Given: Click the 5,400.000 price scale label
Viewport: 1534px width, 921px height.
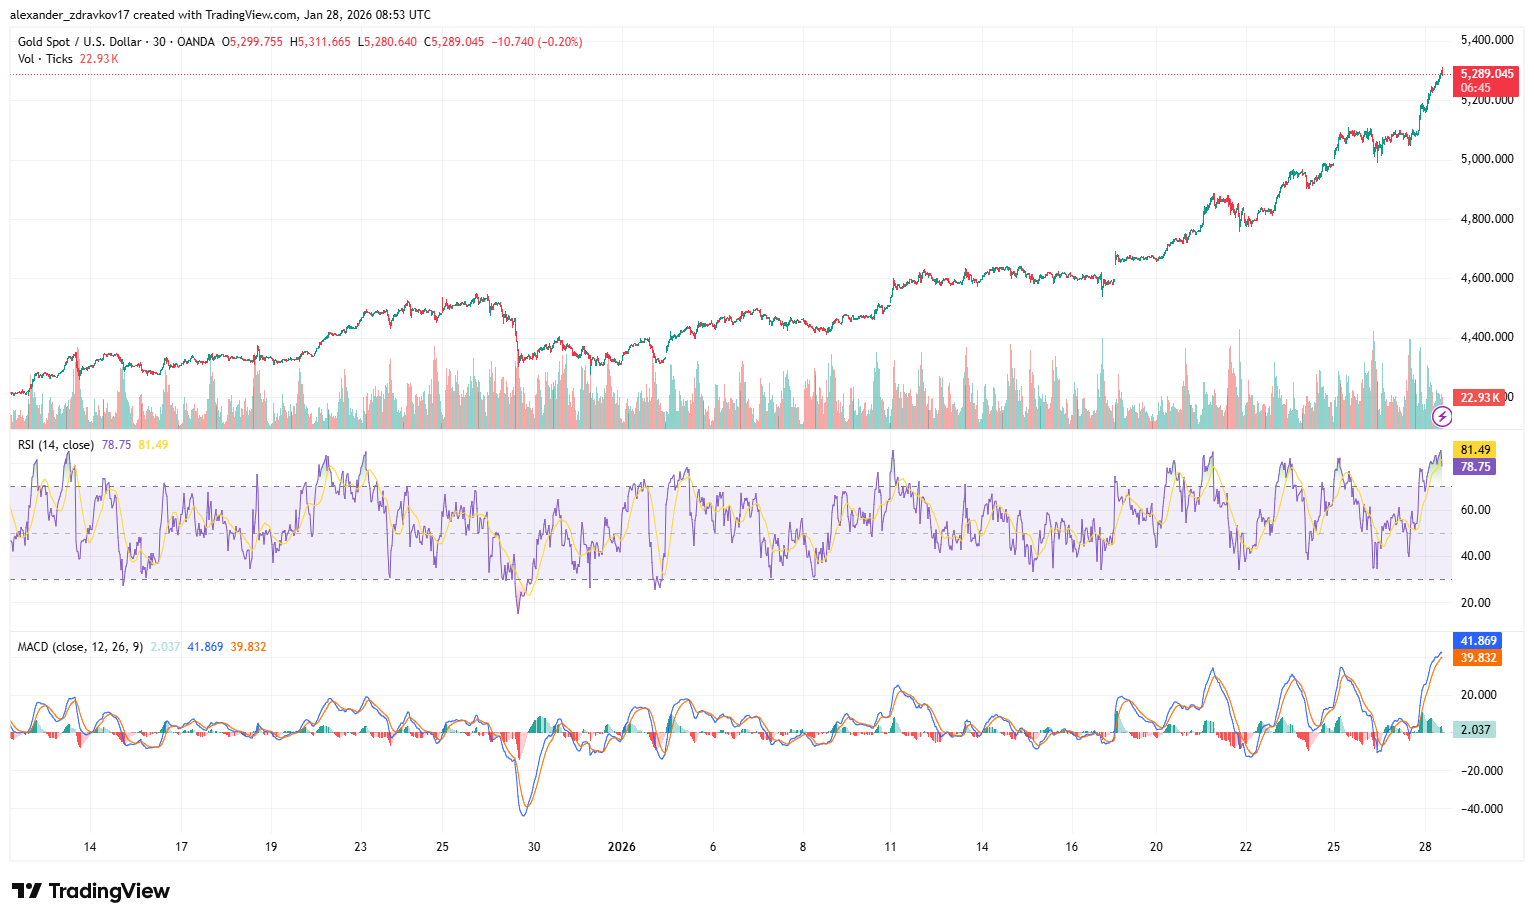Looking at the screenshot, I should coord(1486,40).
